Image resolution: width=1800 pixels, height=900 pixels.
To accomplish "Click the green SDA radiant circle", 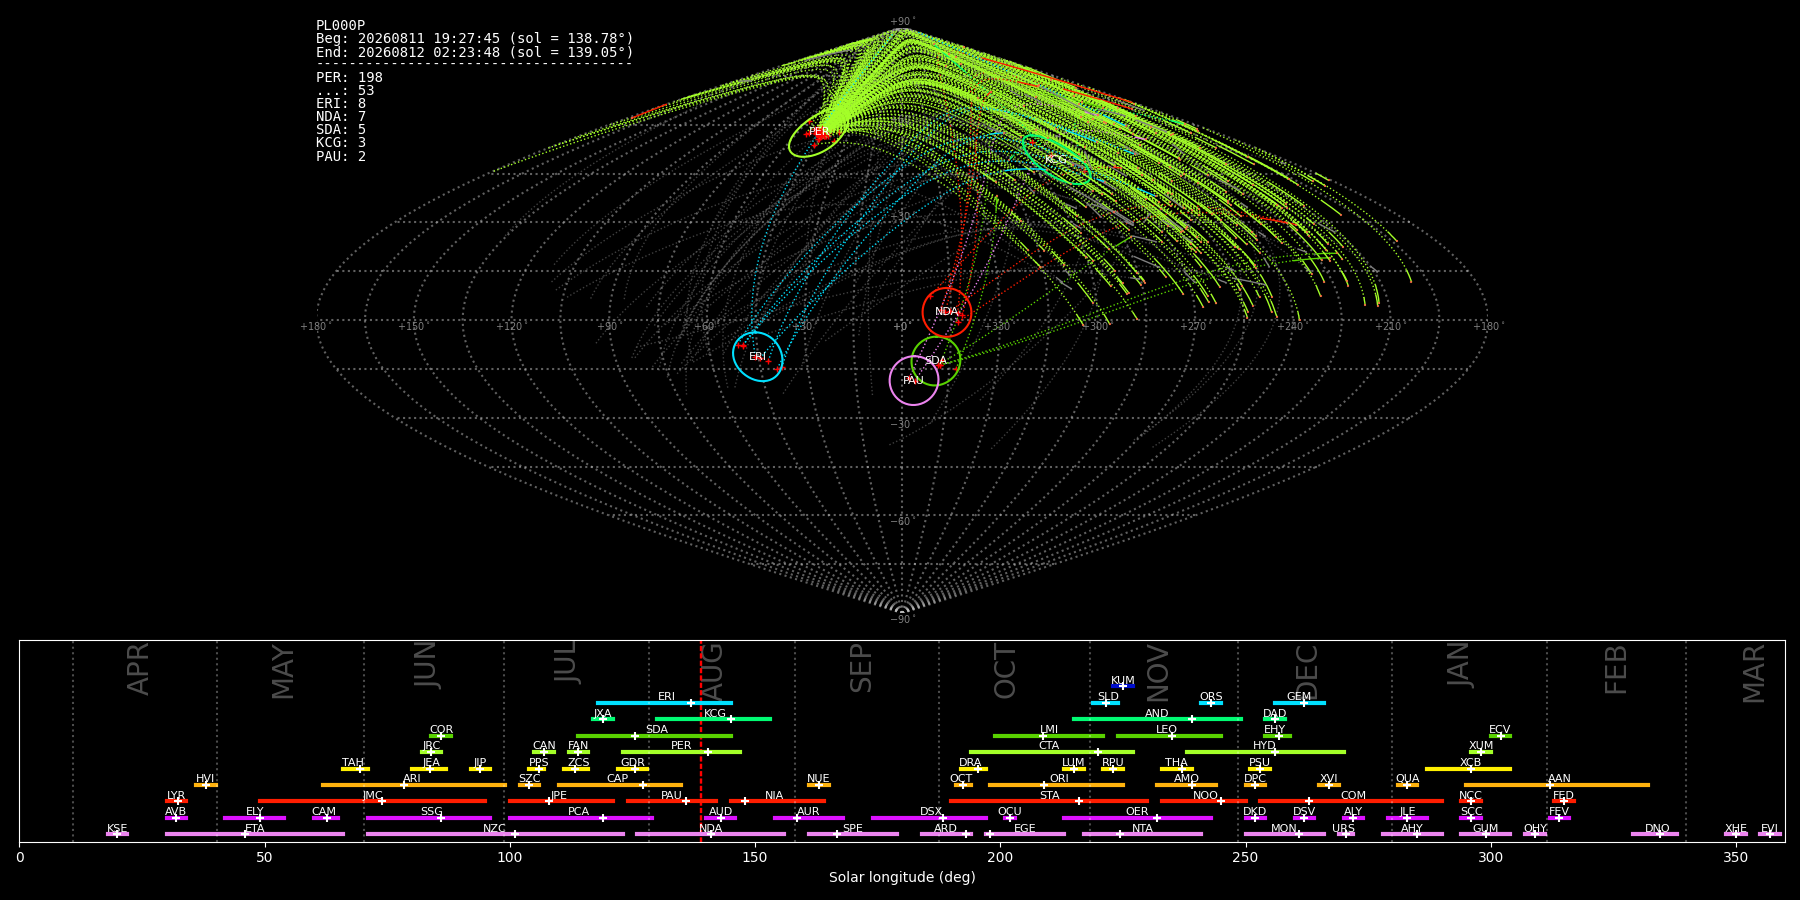I will click(936, 361).
